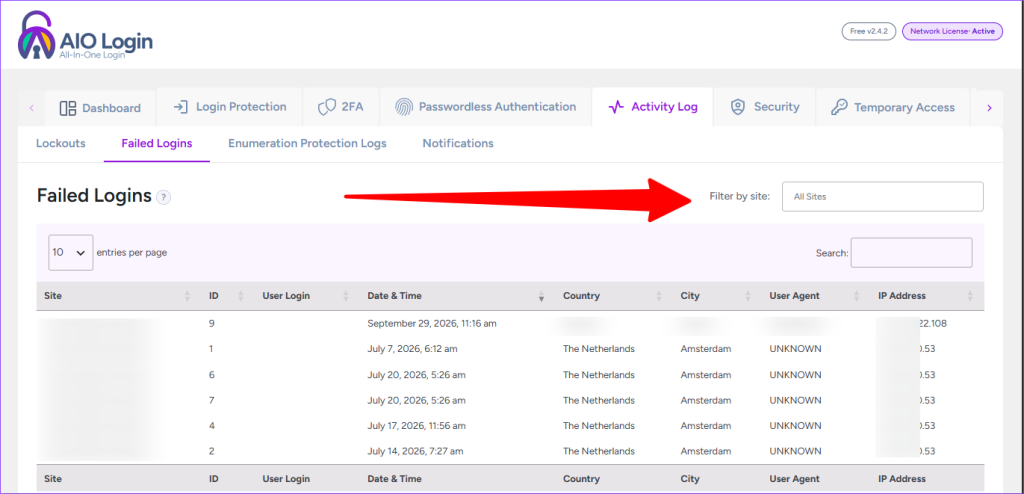Select the Security tab
Viewport: 1024px width, 494px height.
tap(765, 107)
